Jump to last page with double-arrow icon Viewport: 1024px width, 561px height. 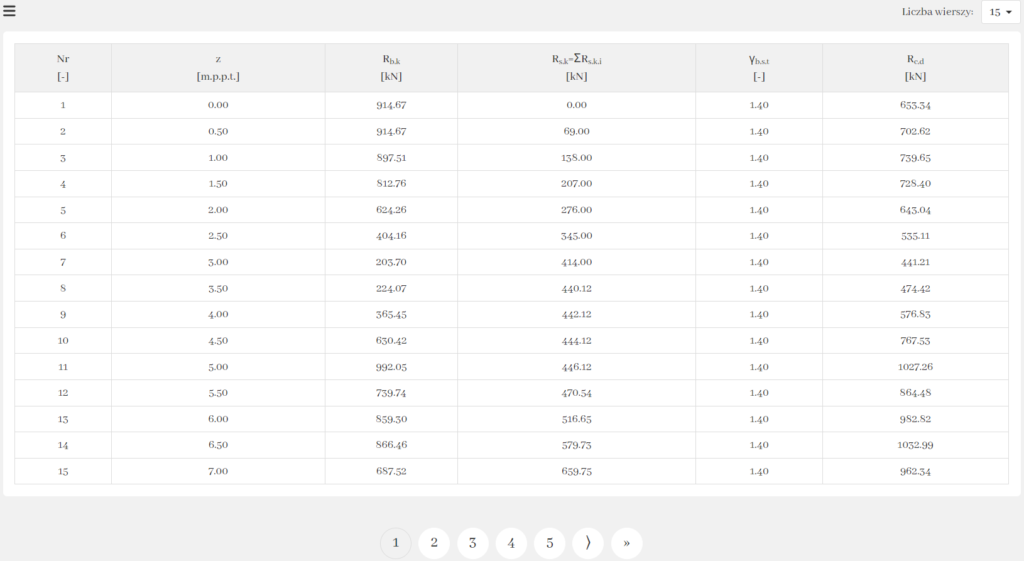pos(626,543)
